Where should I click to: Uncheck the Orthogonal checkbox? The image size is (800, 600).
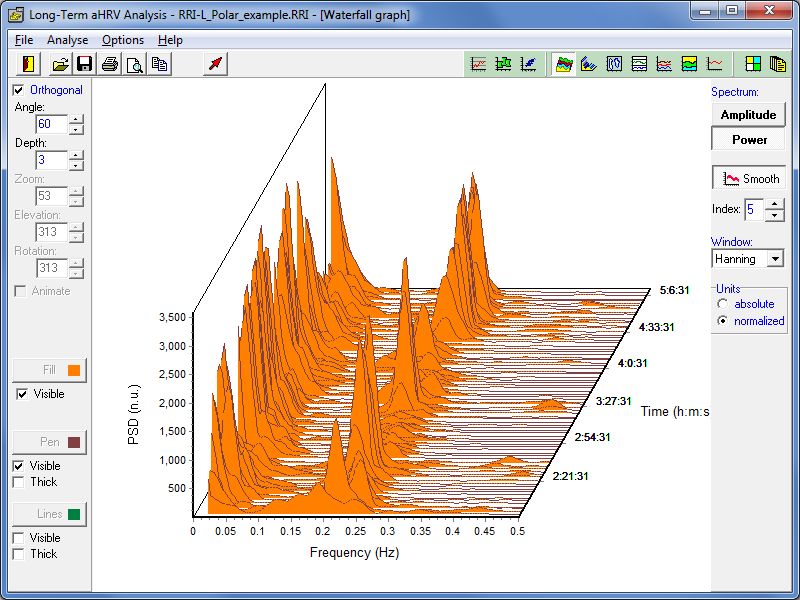pyautogui.click(x=19, y=90)
